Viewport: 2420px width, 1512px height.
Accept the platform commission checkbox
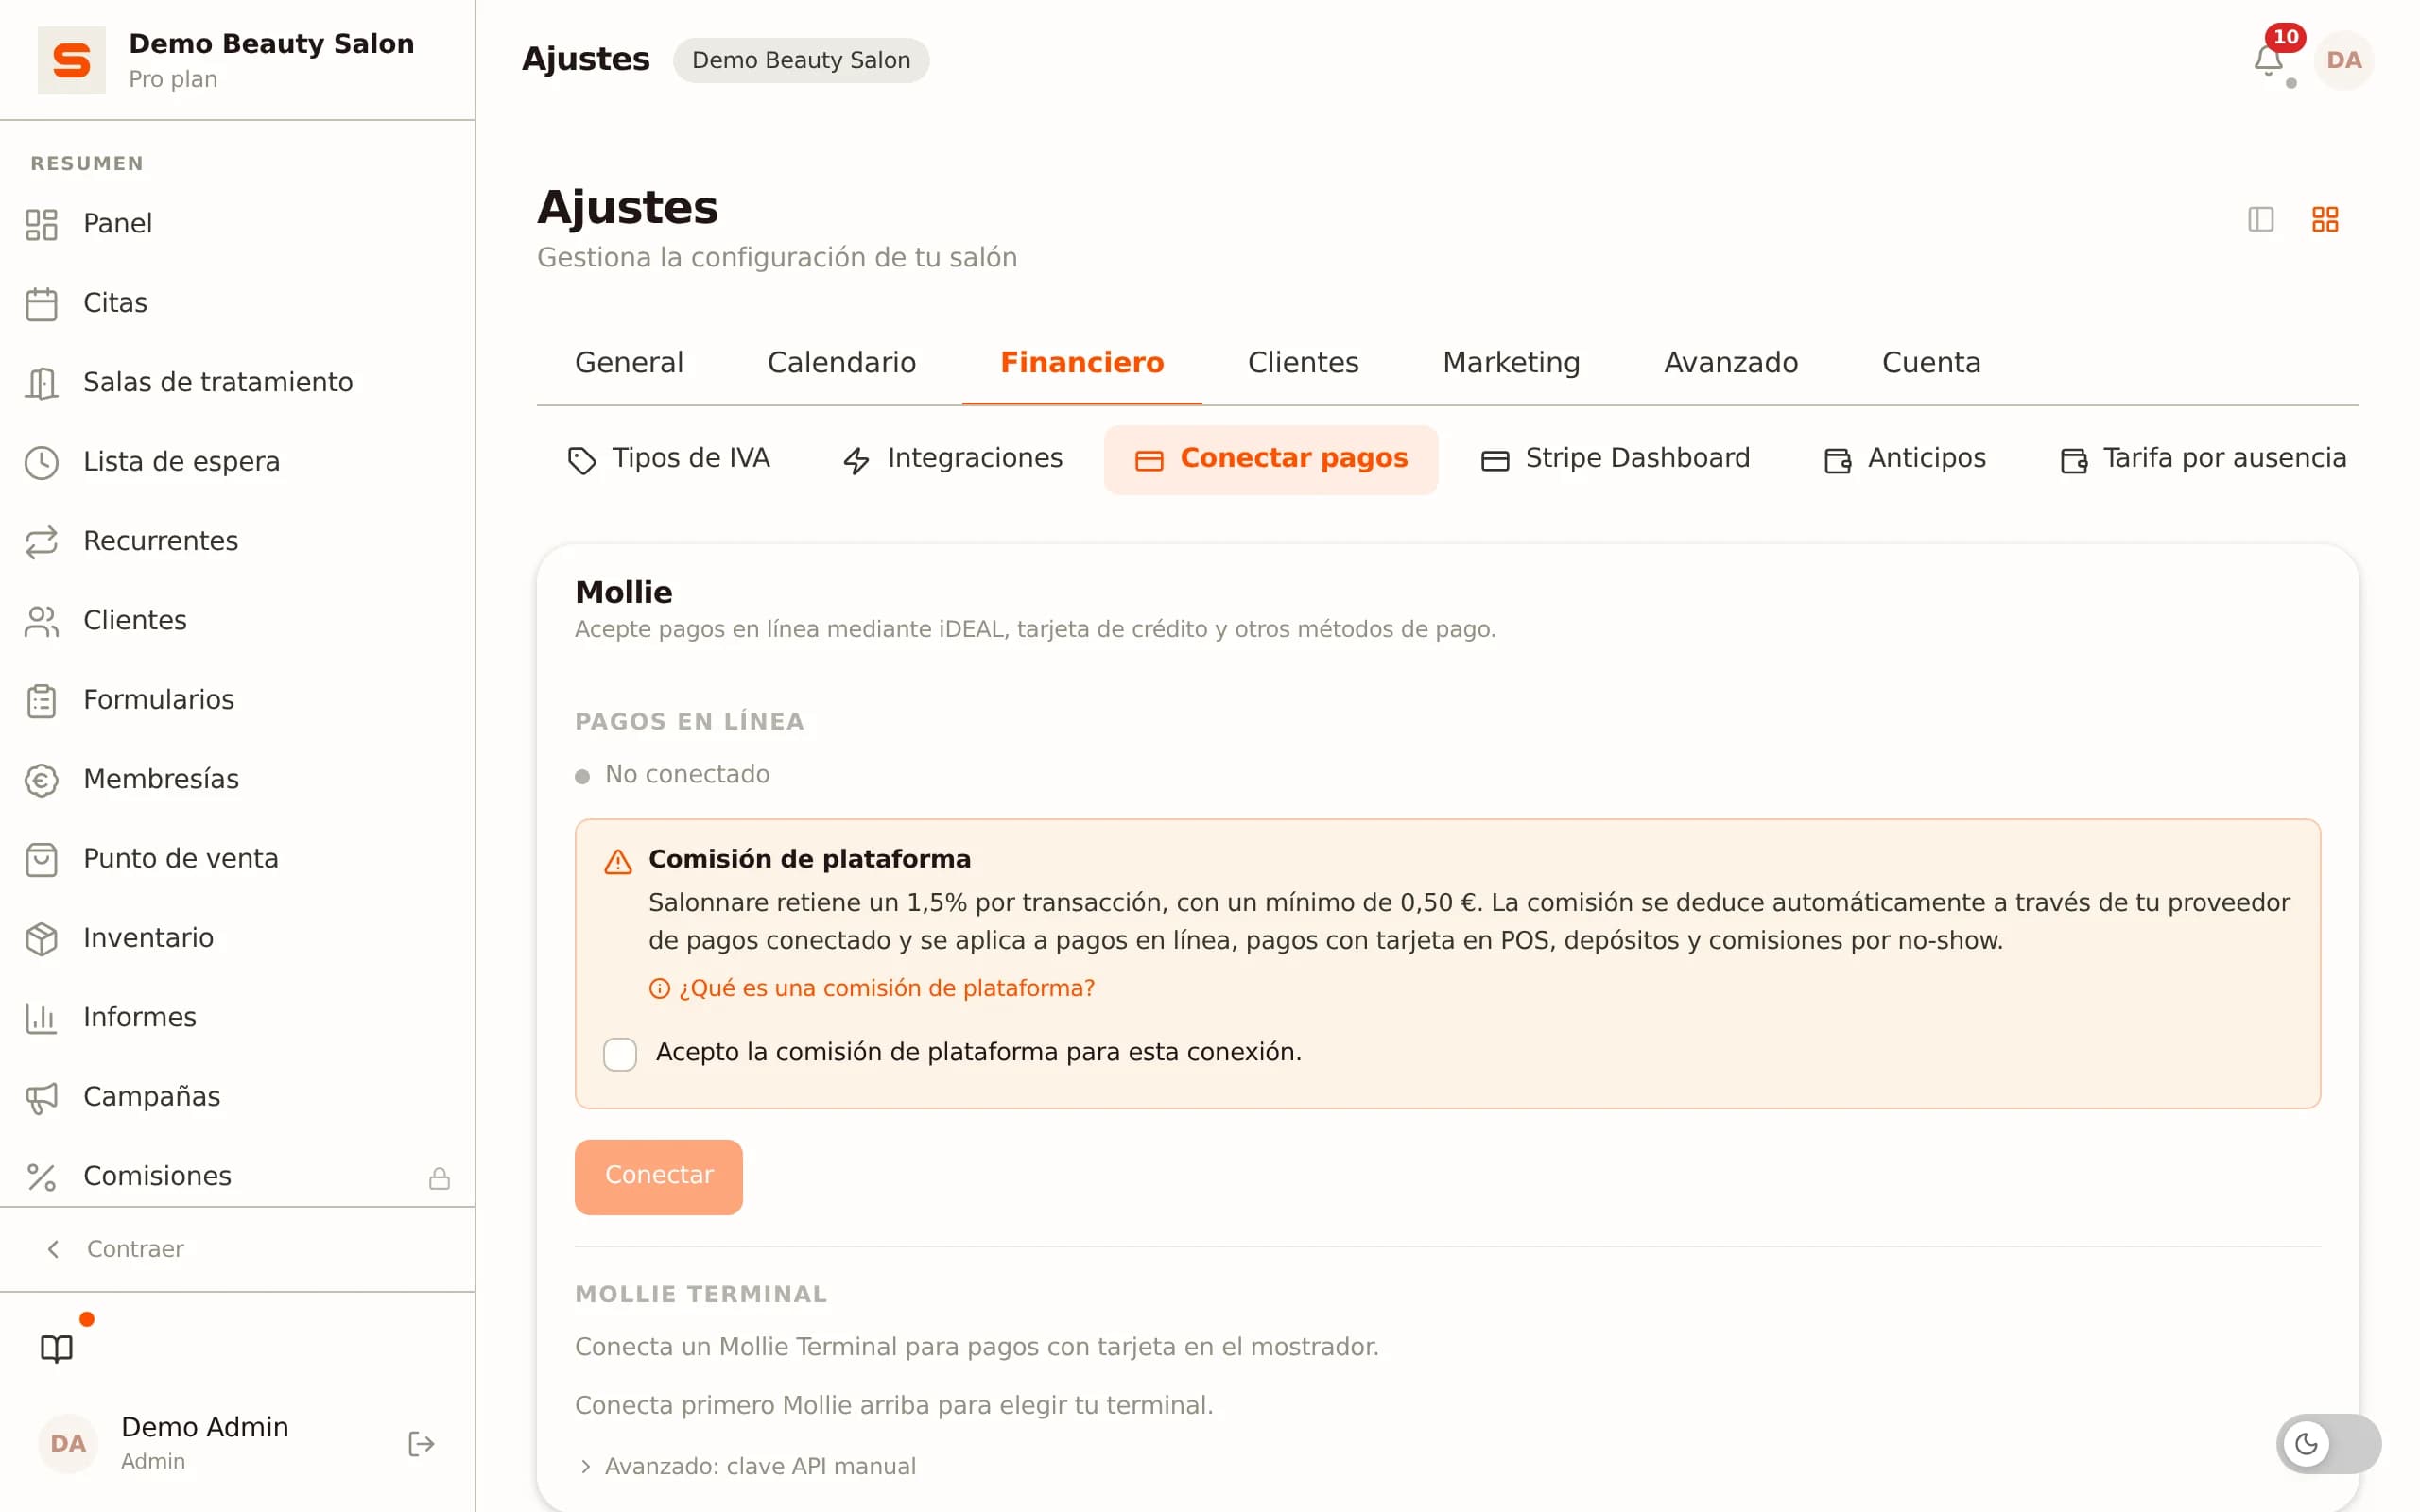coord(620,1053)
